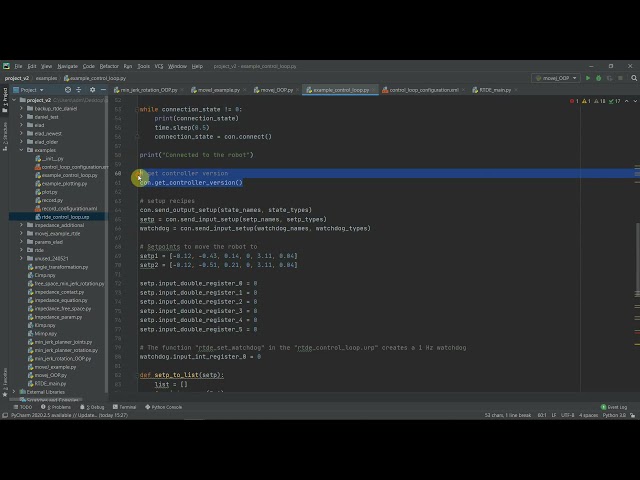Click the Python 3.8 interpreter status
The width and height of the screenshot is (640, 480).
tap(614, 416)
